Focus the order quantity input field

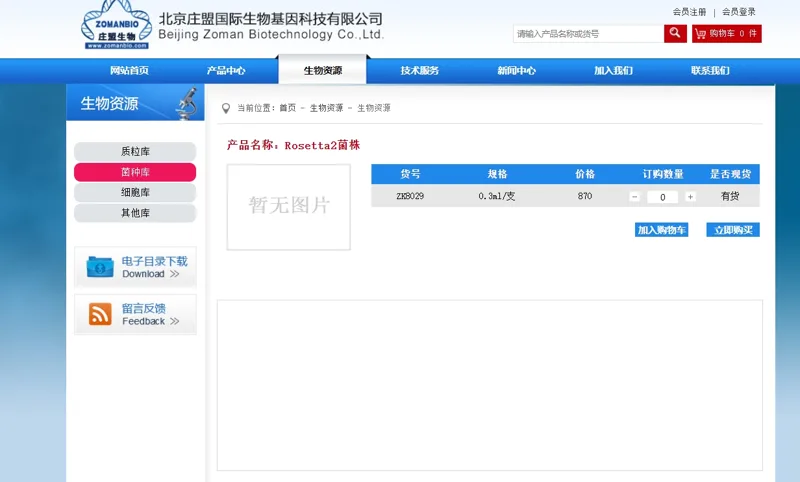(662, 197)
